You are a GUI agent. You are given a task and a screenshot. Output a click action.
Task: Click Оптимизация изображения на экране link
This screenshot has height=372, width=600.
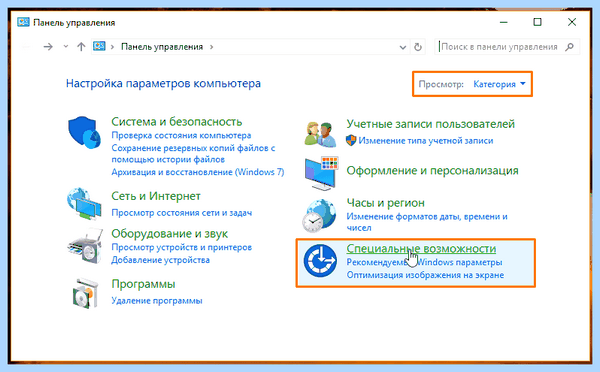point(425,275)
